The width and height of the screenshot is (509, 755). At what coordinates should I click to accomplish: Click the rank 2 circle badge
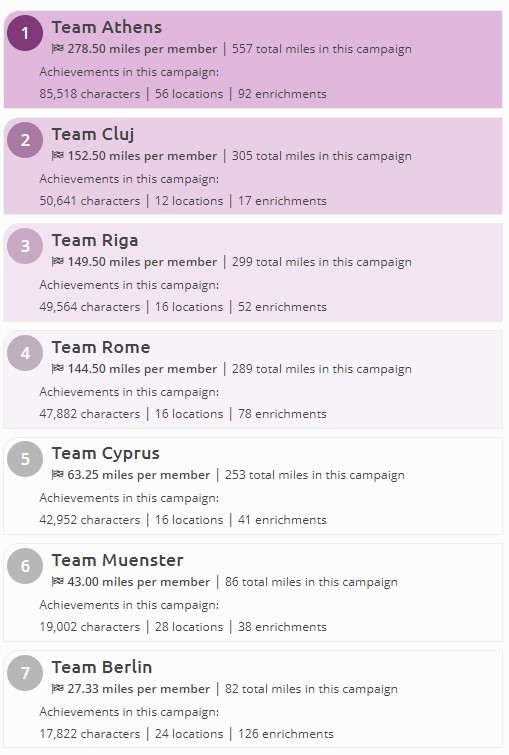click(x=25, y=140)
